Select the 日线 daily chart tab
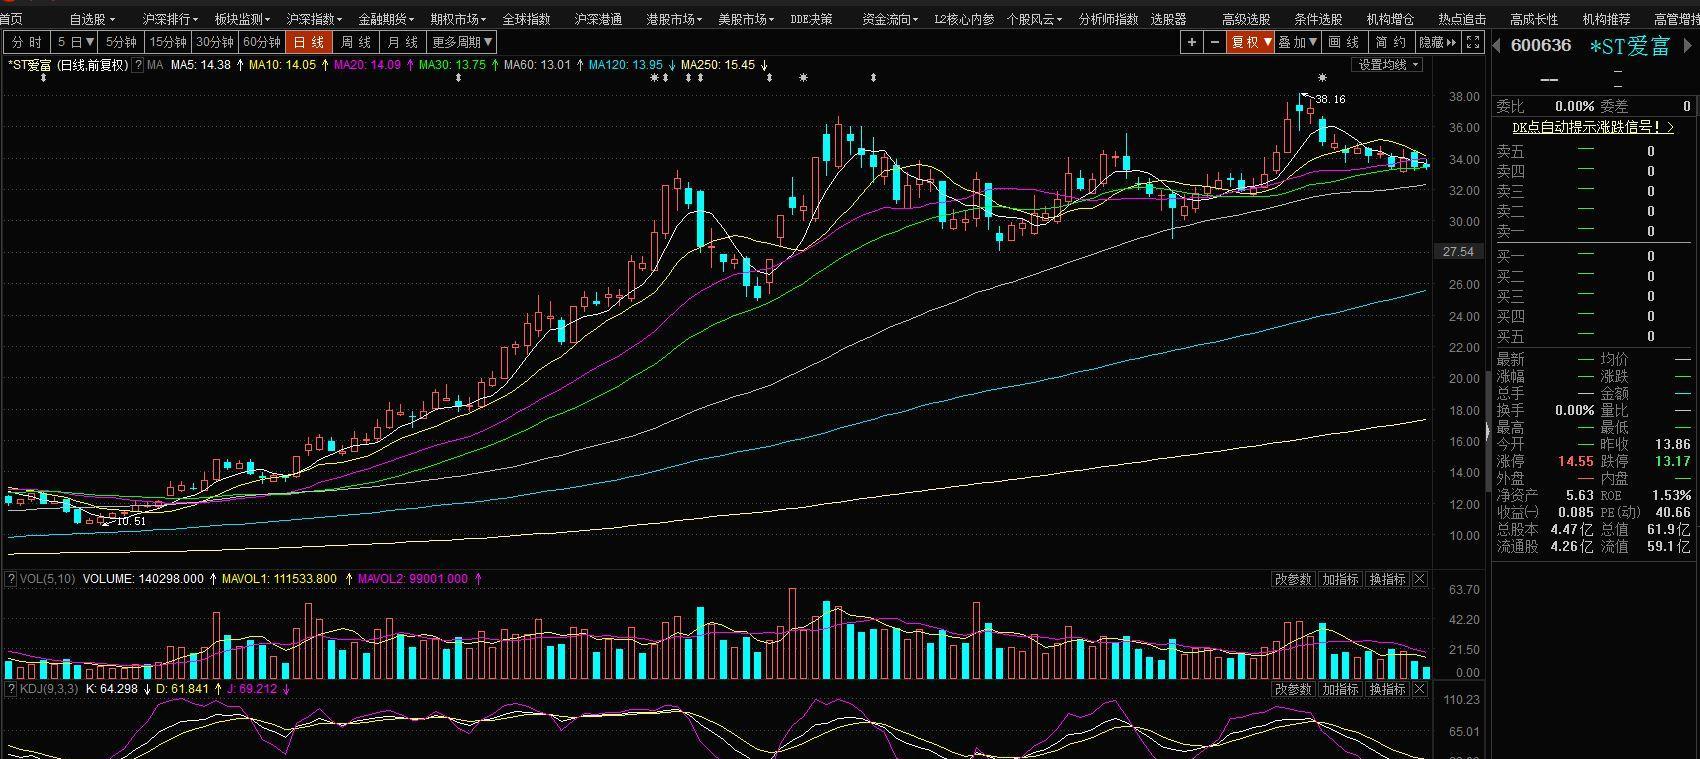The width and height of the screenshot is (1700, 759). pyautogui.click(x=309, y=42)
